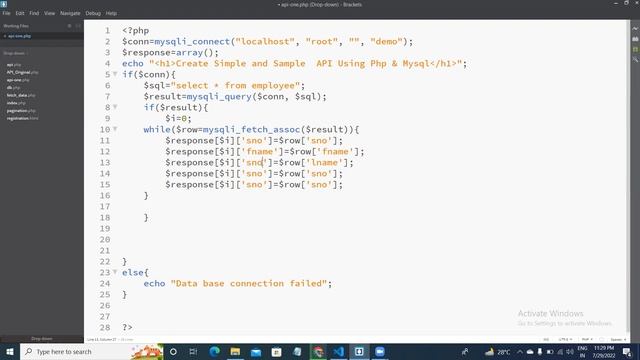Click line number 13 in gutter
This screenshot has height=360, width=640.
(105, 162)
